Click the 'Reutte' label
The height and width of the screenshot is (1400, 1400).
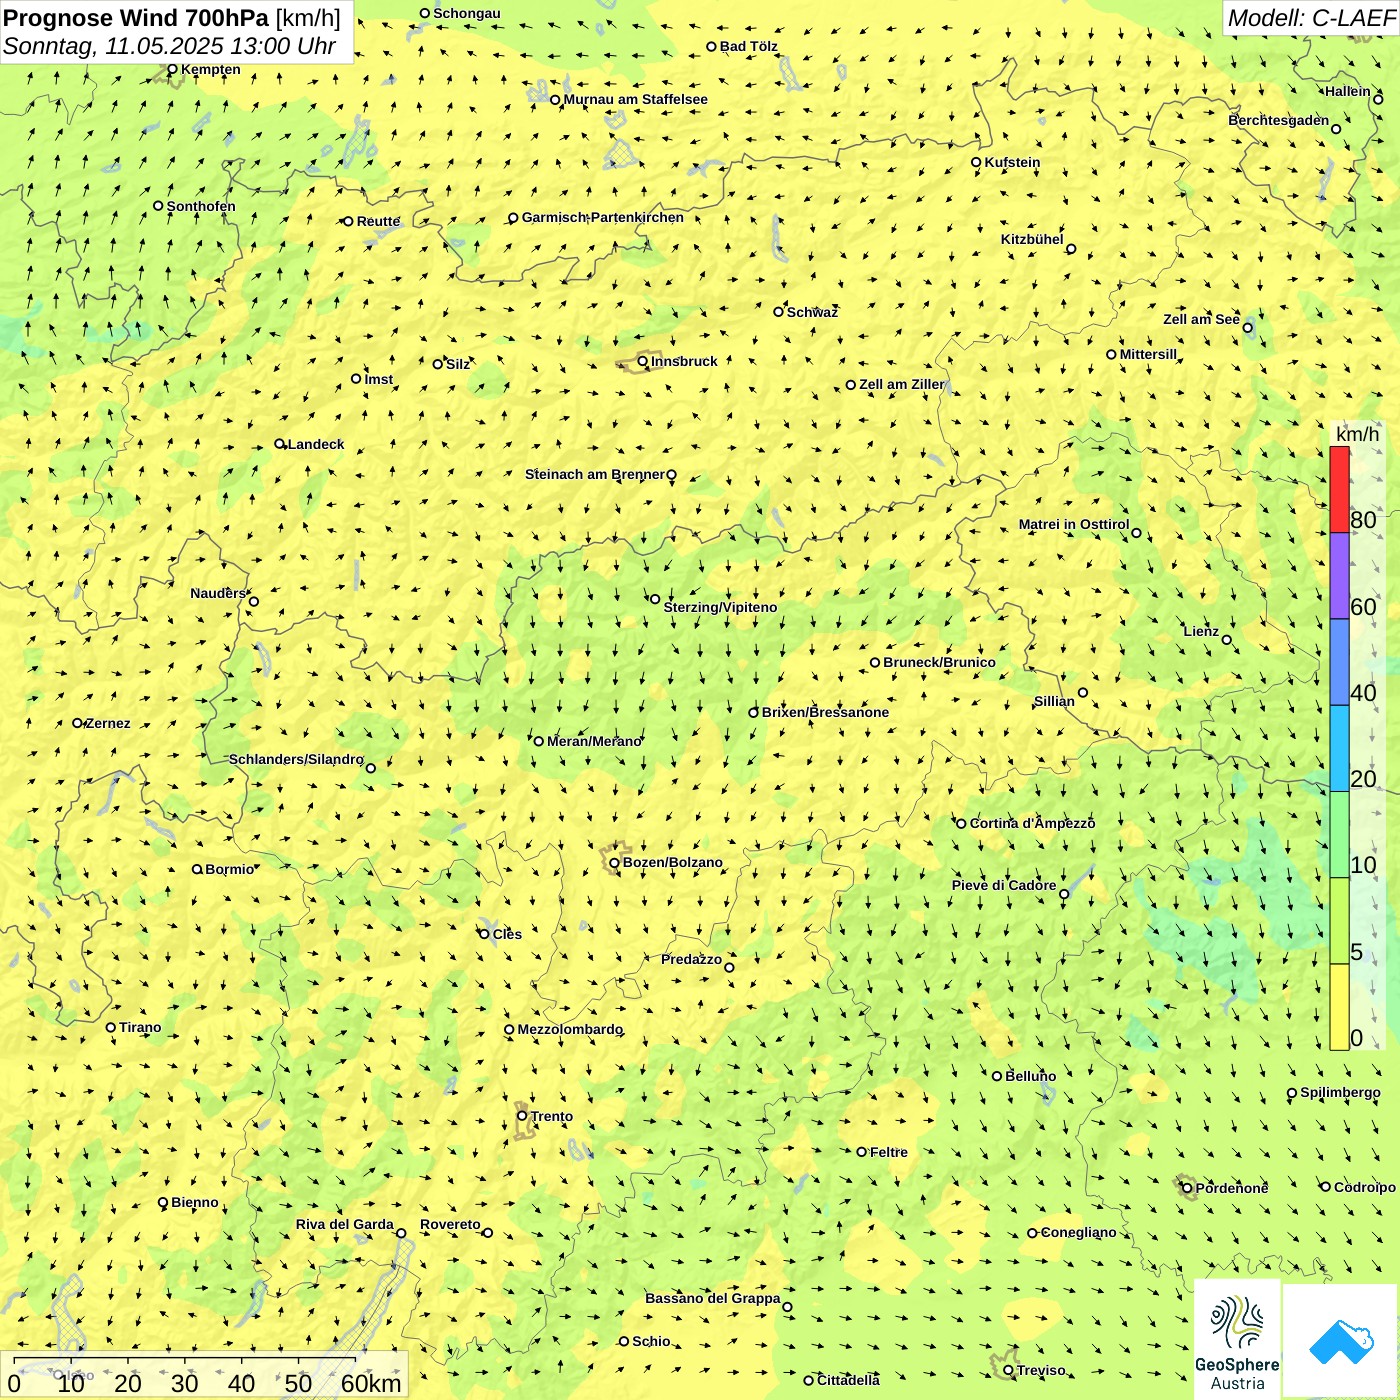[x=379, y=221]
